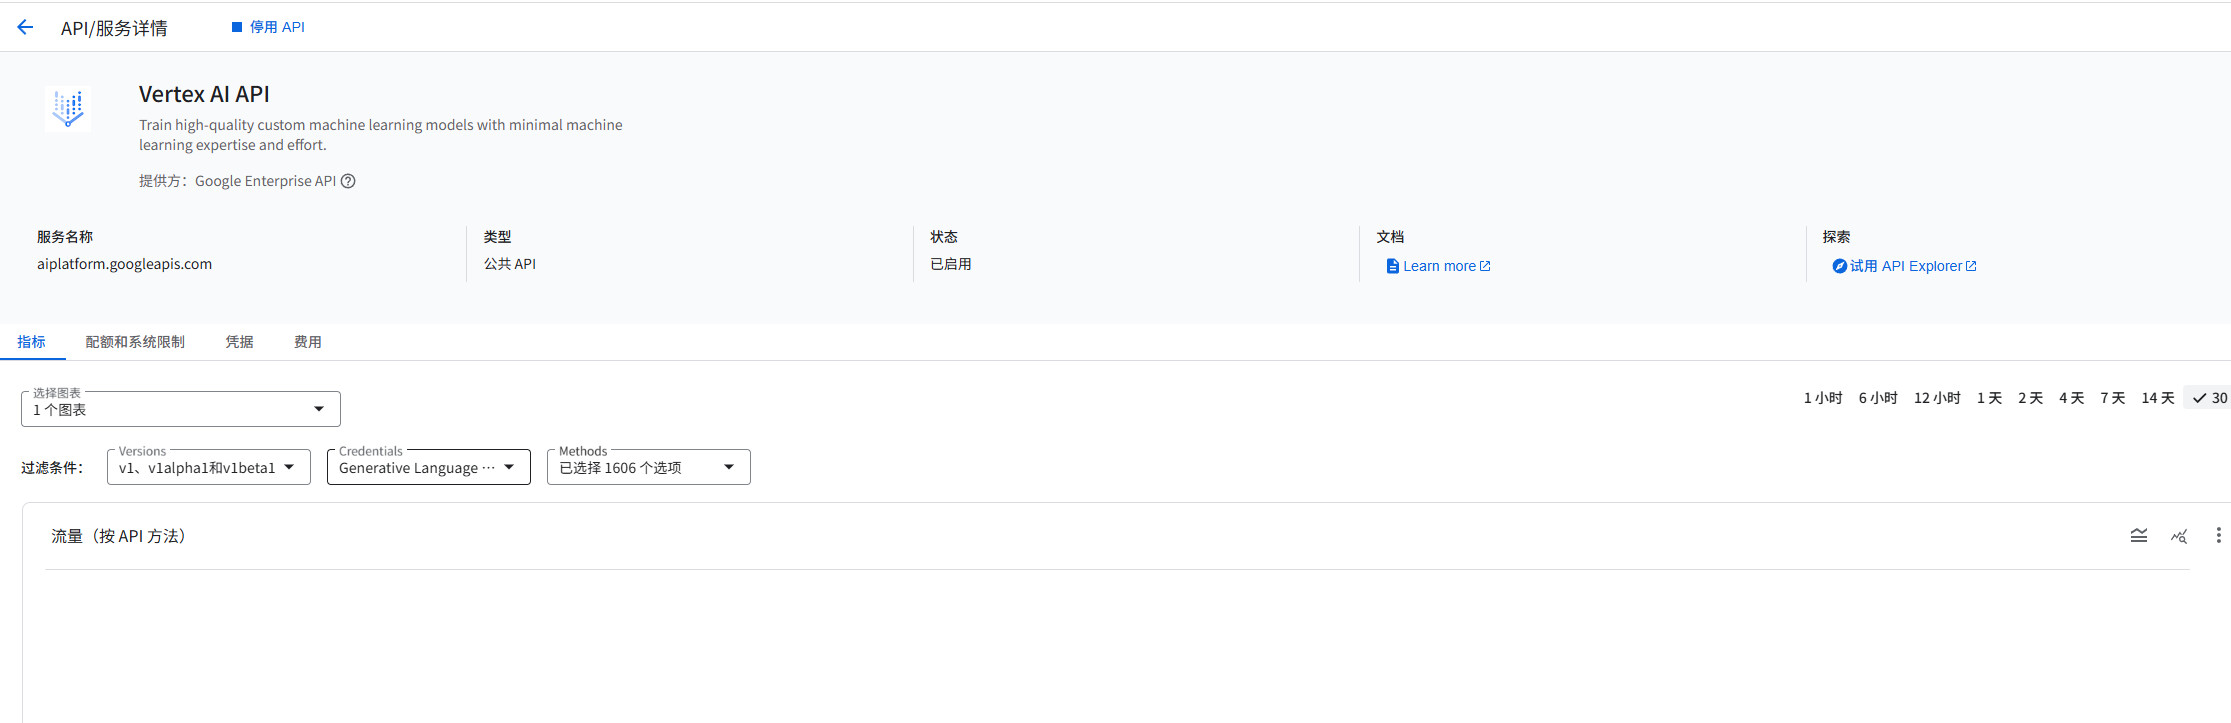
Task: Click the stop square icon for 停用 API
Action: pyautogui.click(x=237, y=27)
